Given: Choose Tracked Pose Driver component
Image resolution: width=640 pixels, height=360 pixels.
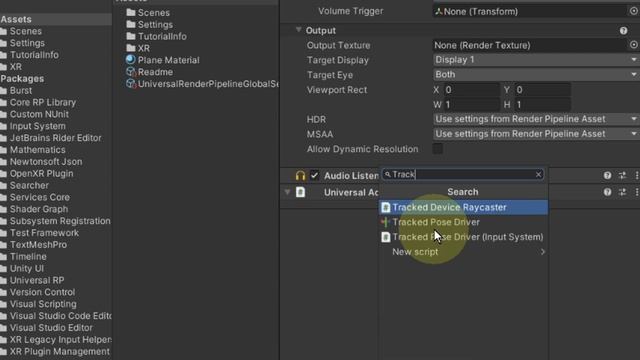Looking at the screenshot, I should (x=464, y=222).
